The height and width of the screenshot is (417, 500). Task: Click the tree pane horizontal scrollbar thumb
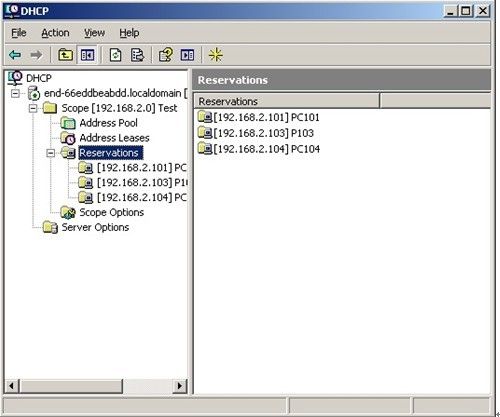(71, 386)
